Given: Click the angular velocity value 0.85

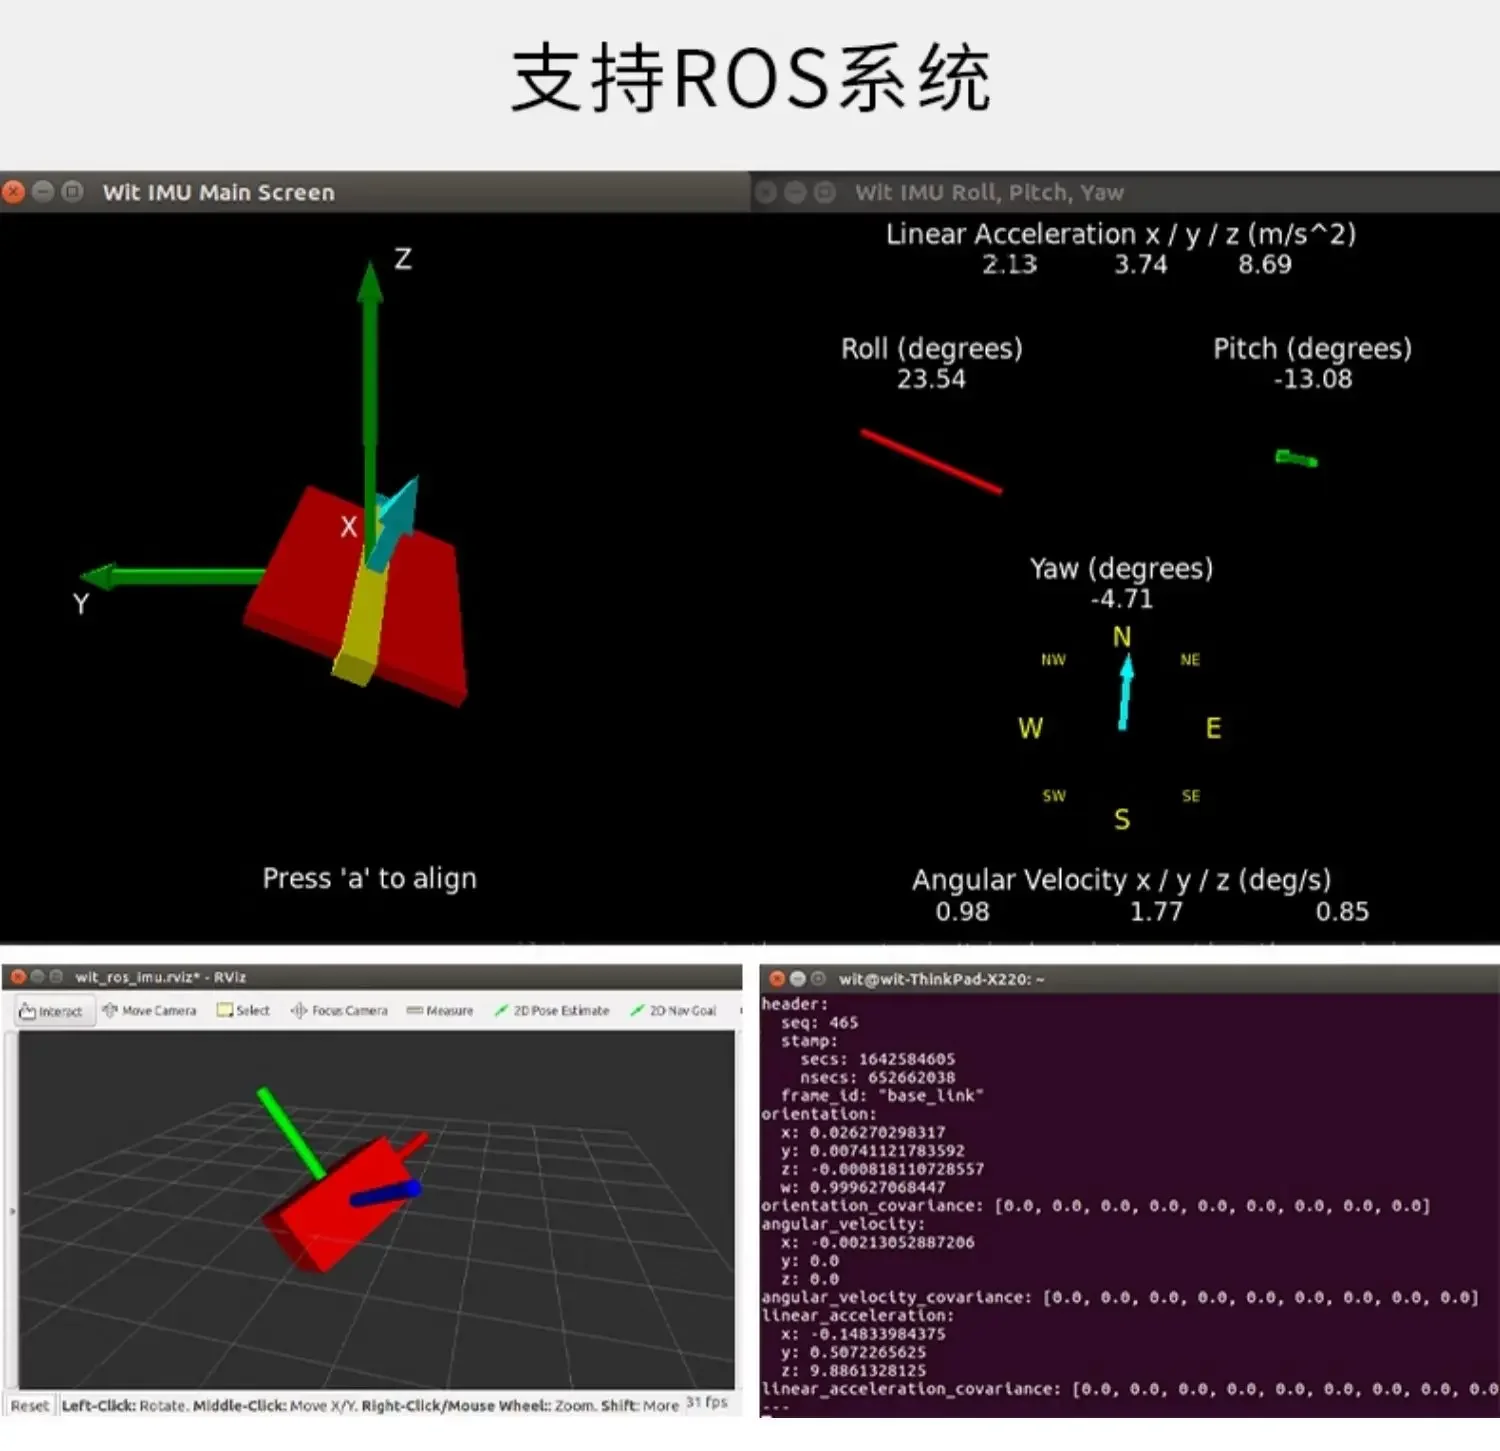Looking at the screenshot, I should click(x=1342, y=912).
